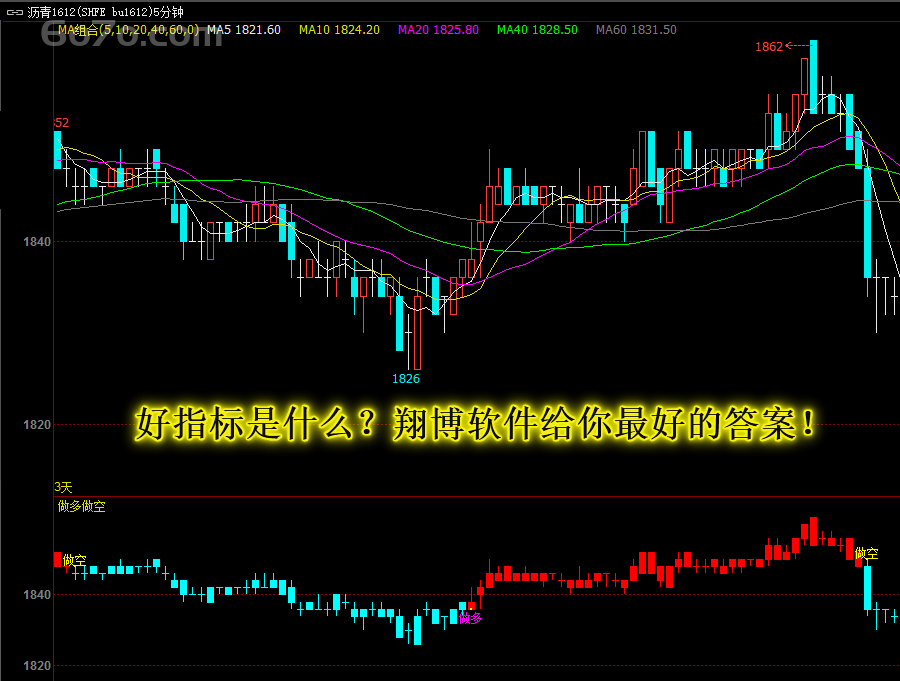Select the magenta MA20 1825.80 label
900x681 pixels.
pyautogui.click(x=439, y=30)
